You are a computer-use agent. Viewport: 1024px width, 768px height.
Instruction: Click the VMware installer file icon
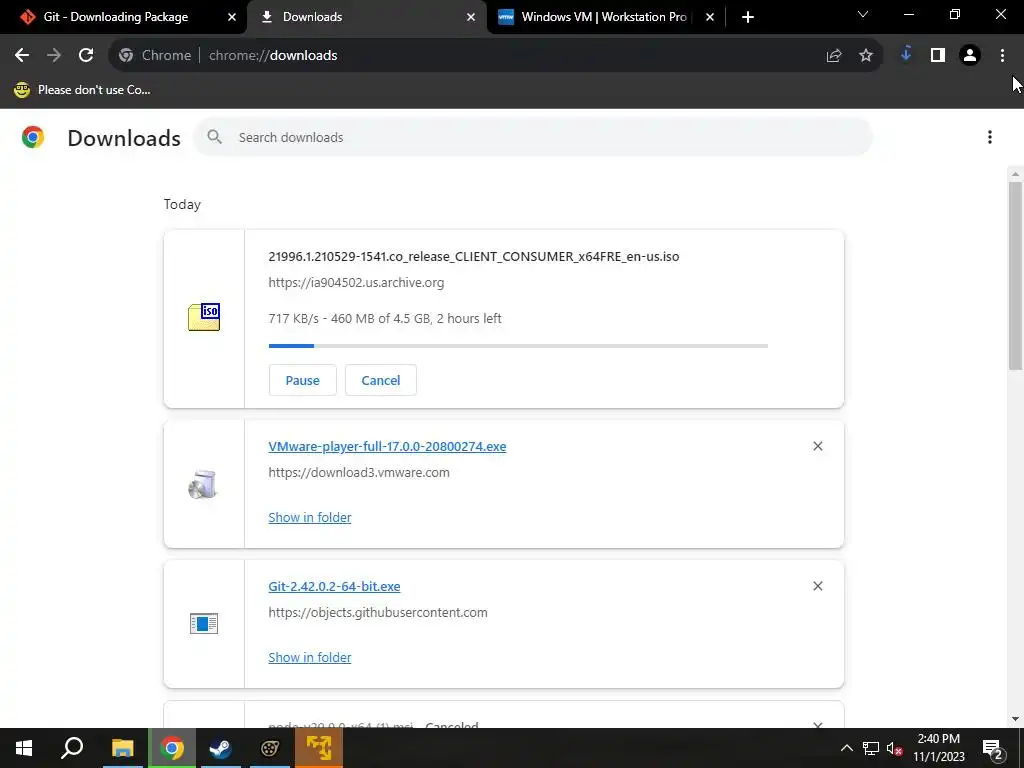(202, 485)
